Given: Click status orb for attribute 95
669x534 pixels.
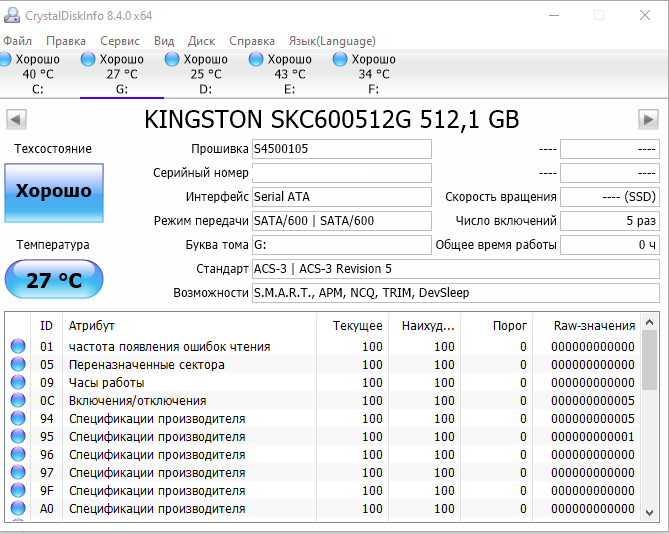Looking at the screenshot, I should 18,436.
